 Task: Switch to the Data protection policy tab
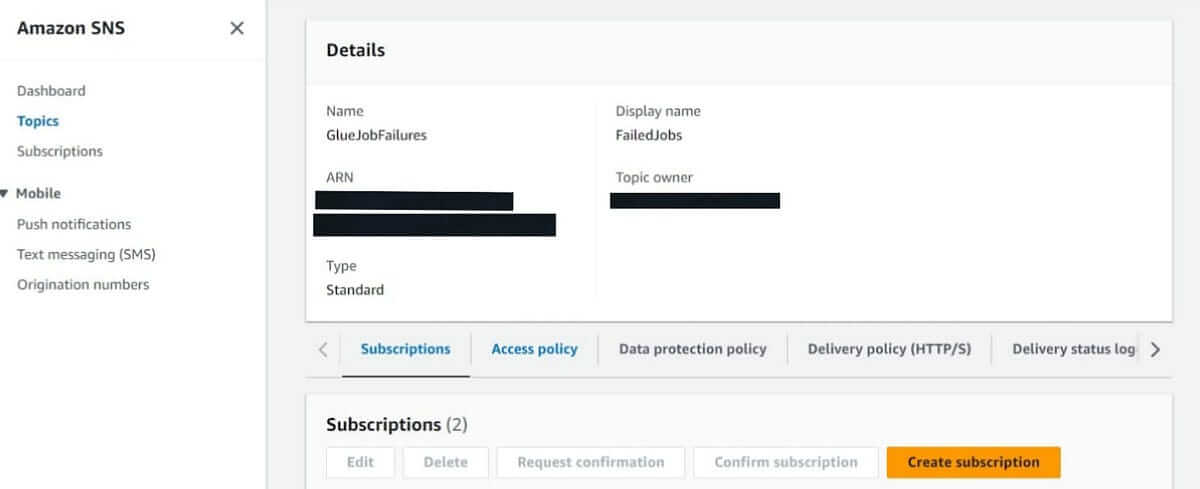click(692, 349)
